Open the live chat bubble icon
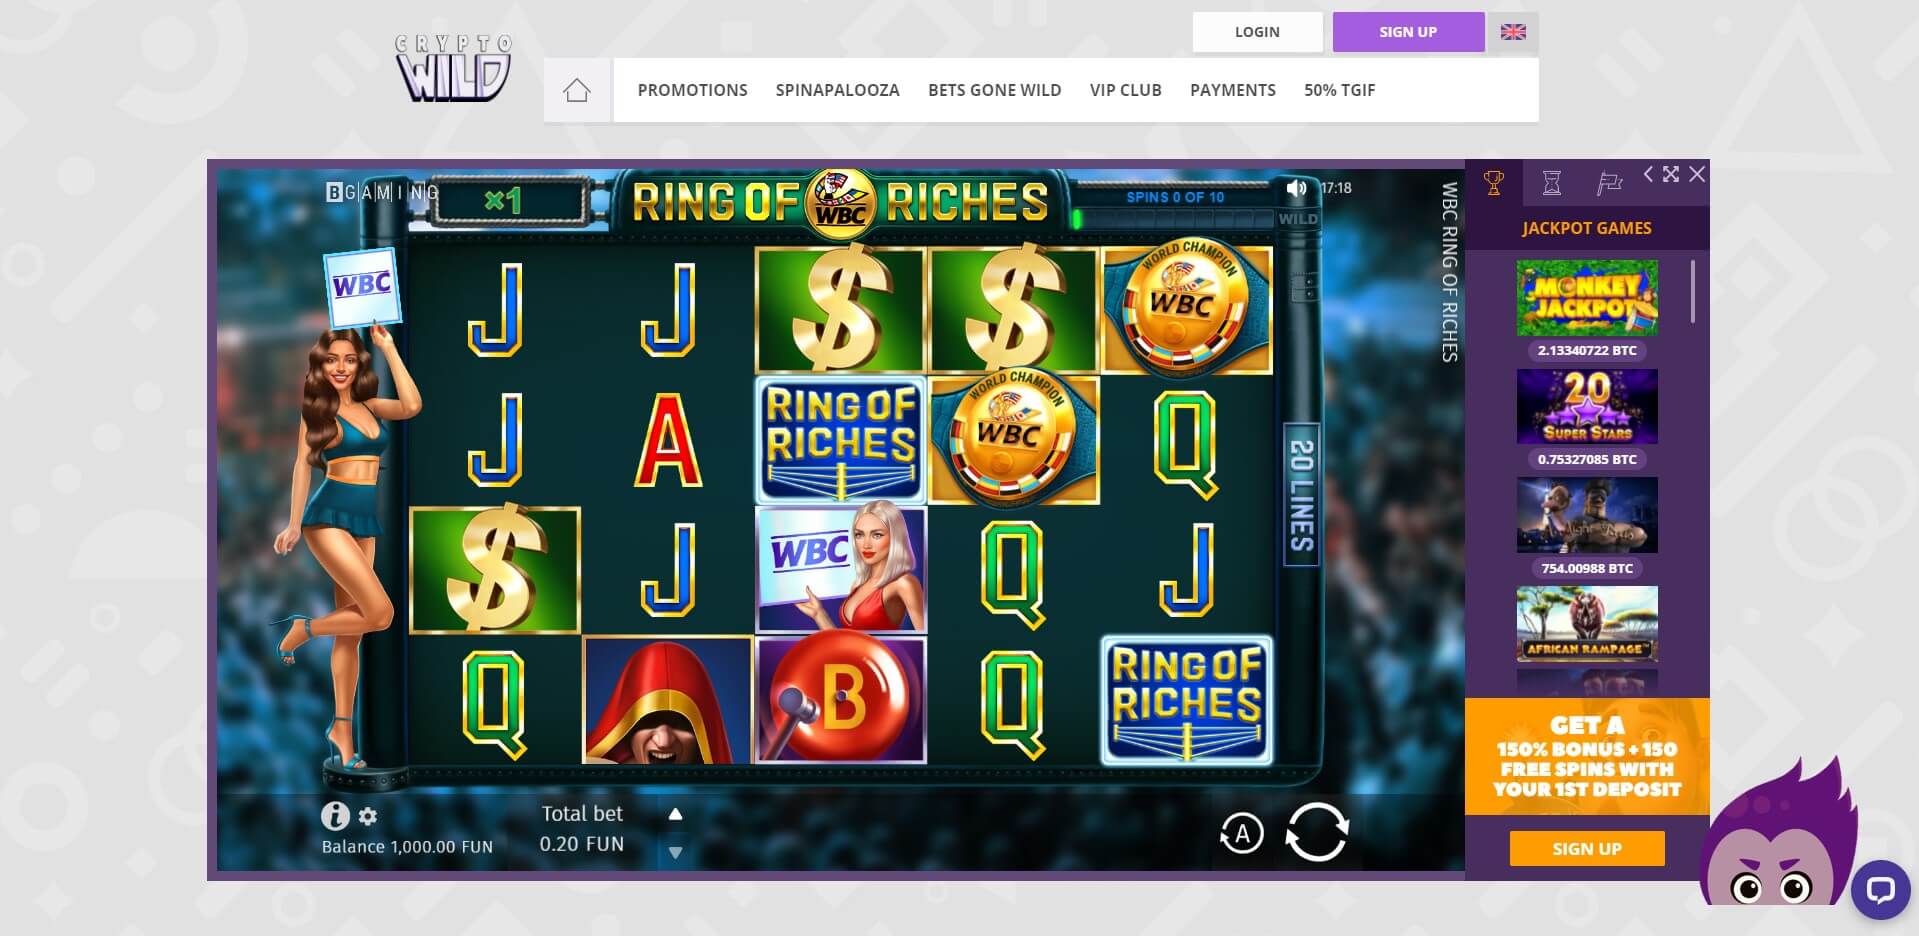This screenshot has width=1919, height=936. [1880, 890]
